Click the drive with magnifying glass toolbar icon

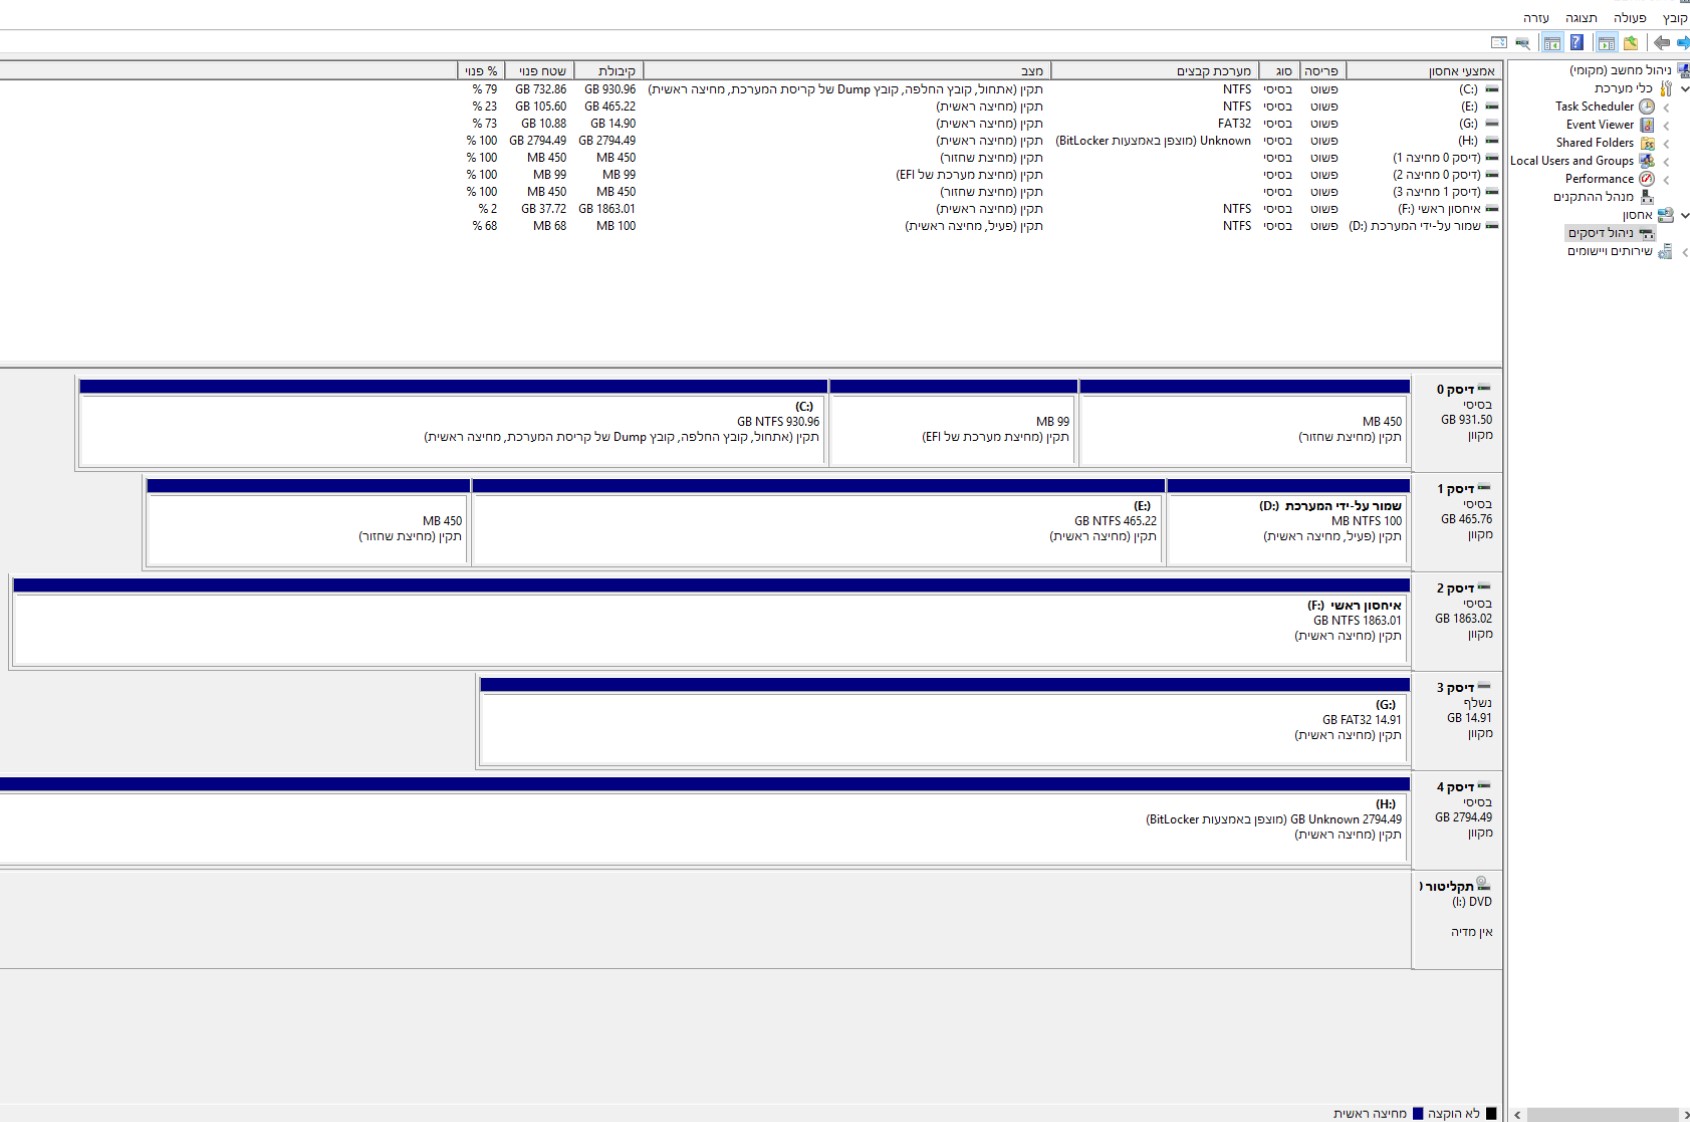(1523, 43)
